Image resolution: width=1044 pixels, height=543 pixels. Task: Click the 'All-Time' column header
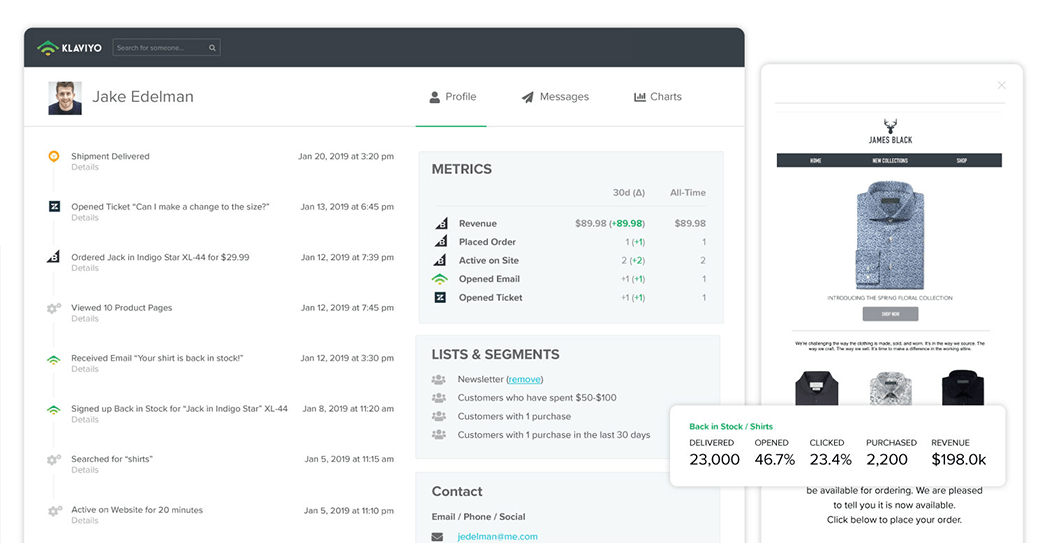pos(688,193)
